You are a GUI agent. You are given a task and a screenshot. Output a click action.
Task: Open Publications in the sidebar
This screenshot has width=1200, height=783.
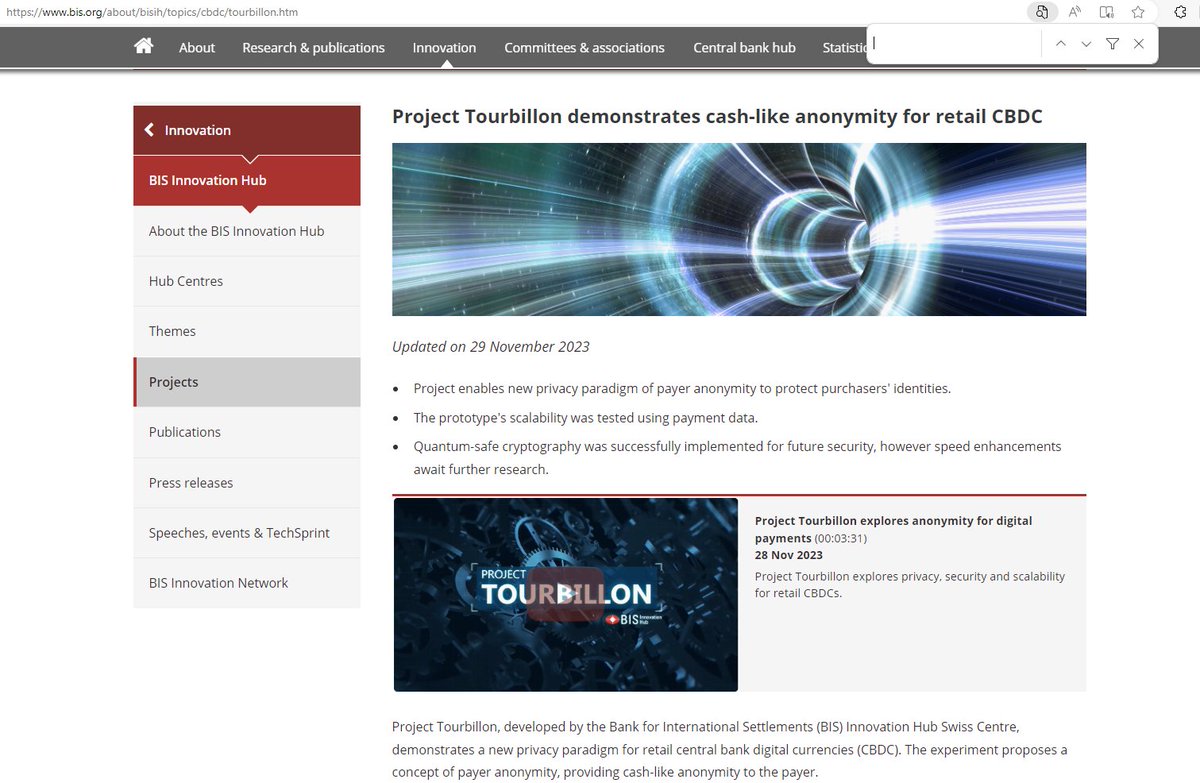point(247,432)
